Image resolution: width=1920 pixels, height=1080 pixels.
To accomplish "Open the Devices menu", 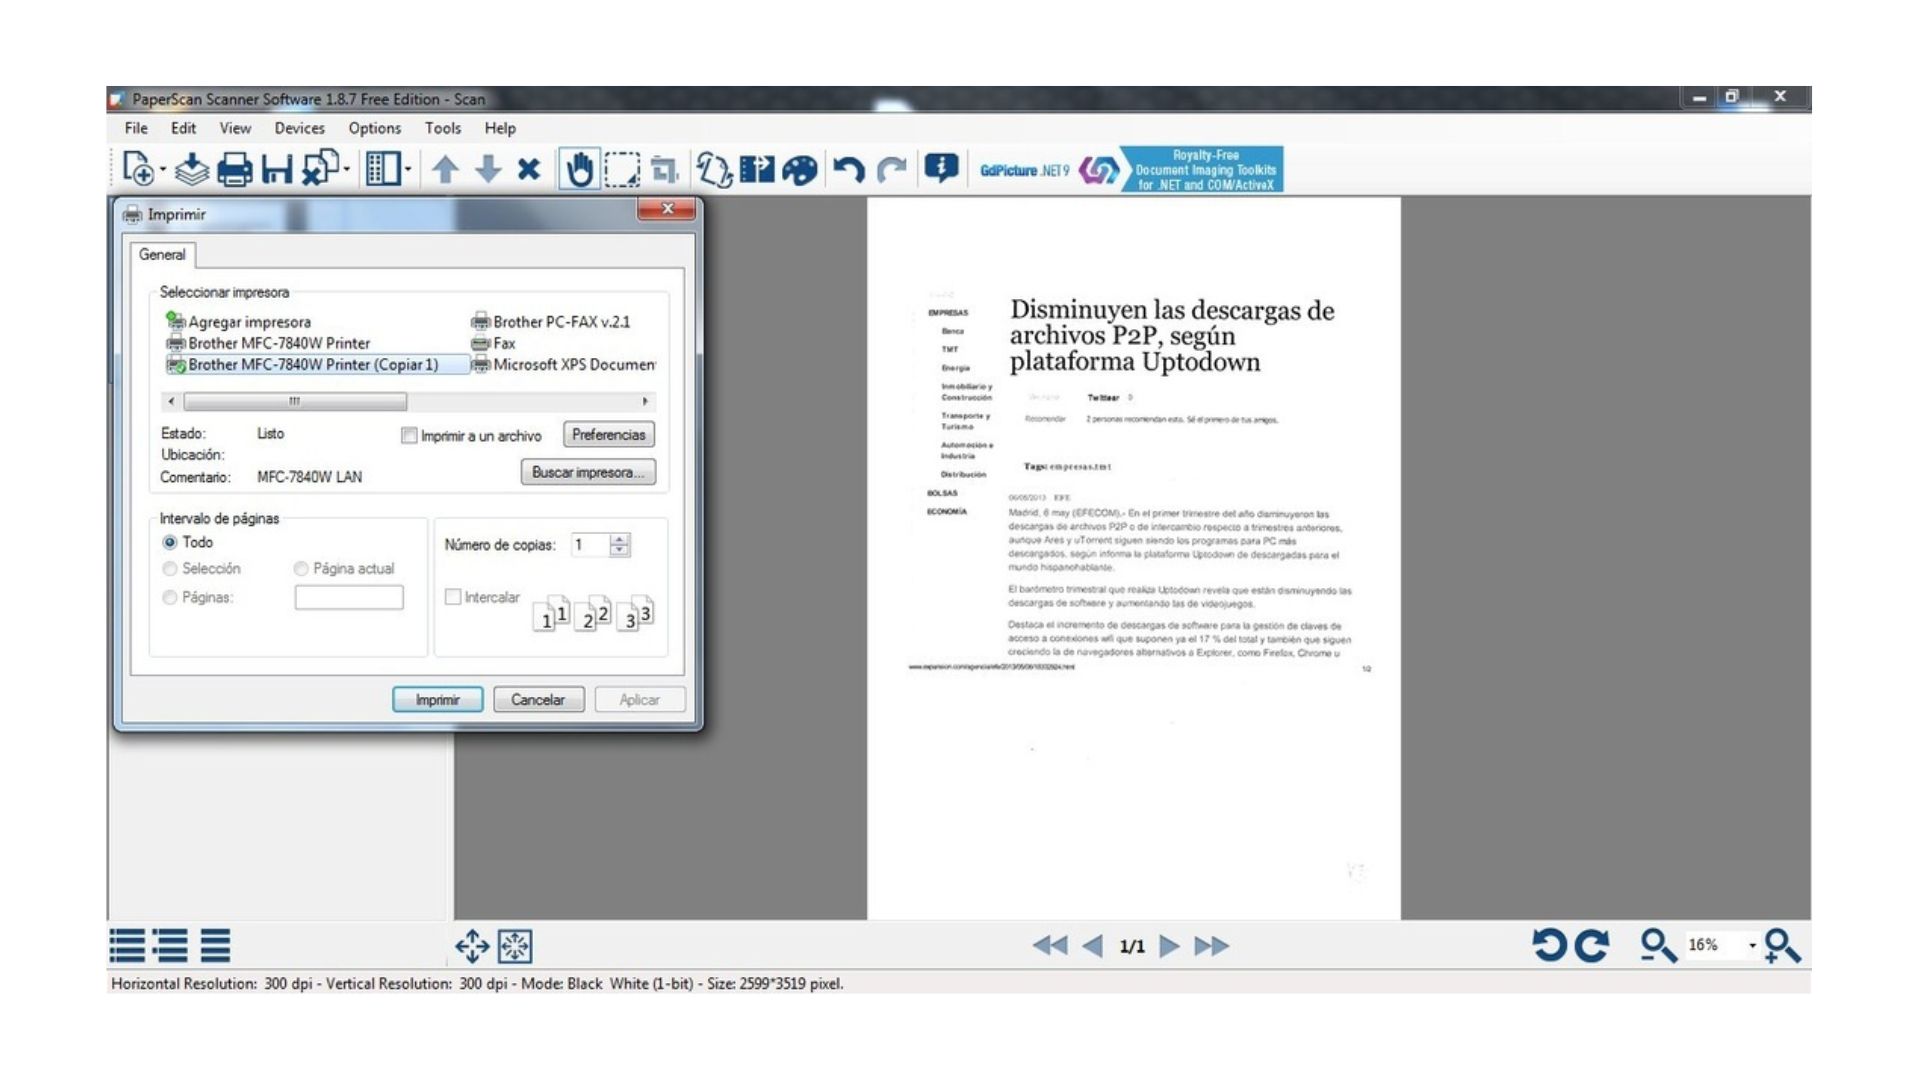I will (299, 128).
